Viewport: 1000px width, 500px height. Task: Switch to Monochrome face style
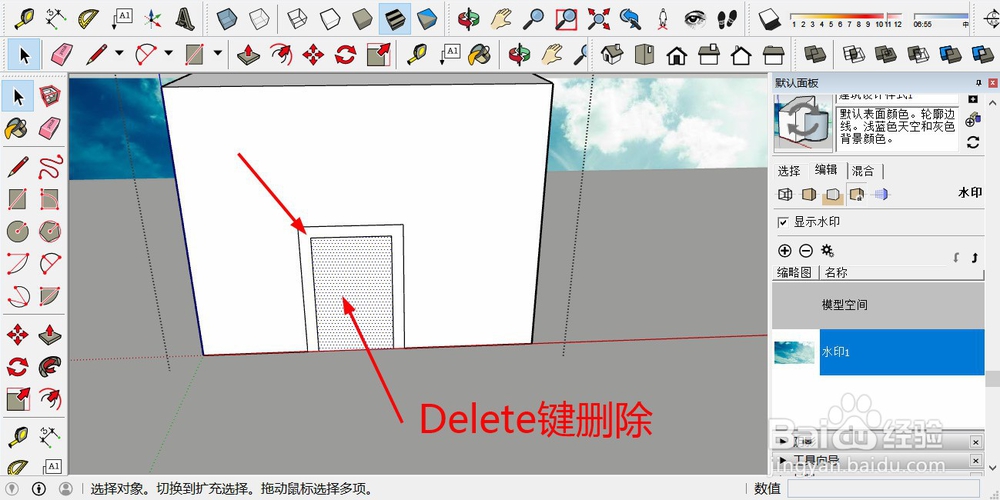pyautogui.click(x=427, y=18)
